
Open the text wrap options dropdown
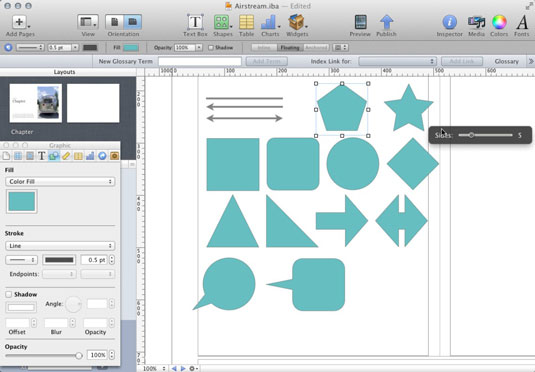pyautogui.click(x=340, y=47)
